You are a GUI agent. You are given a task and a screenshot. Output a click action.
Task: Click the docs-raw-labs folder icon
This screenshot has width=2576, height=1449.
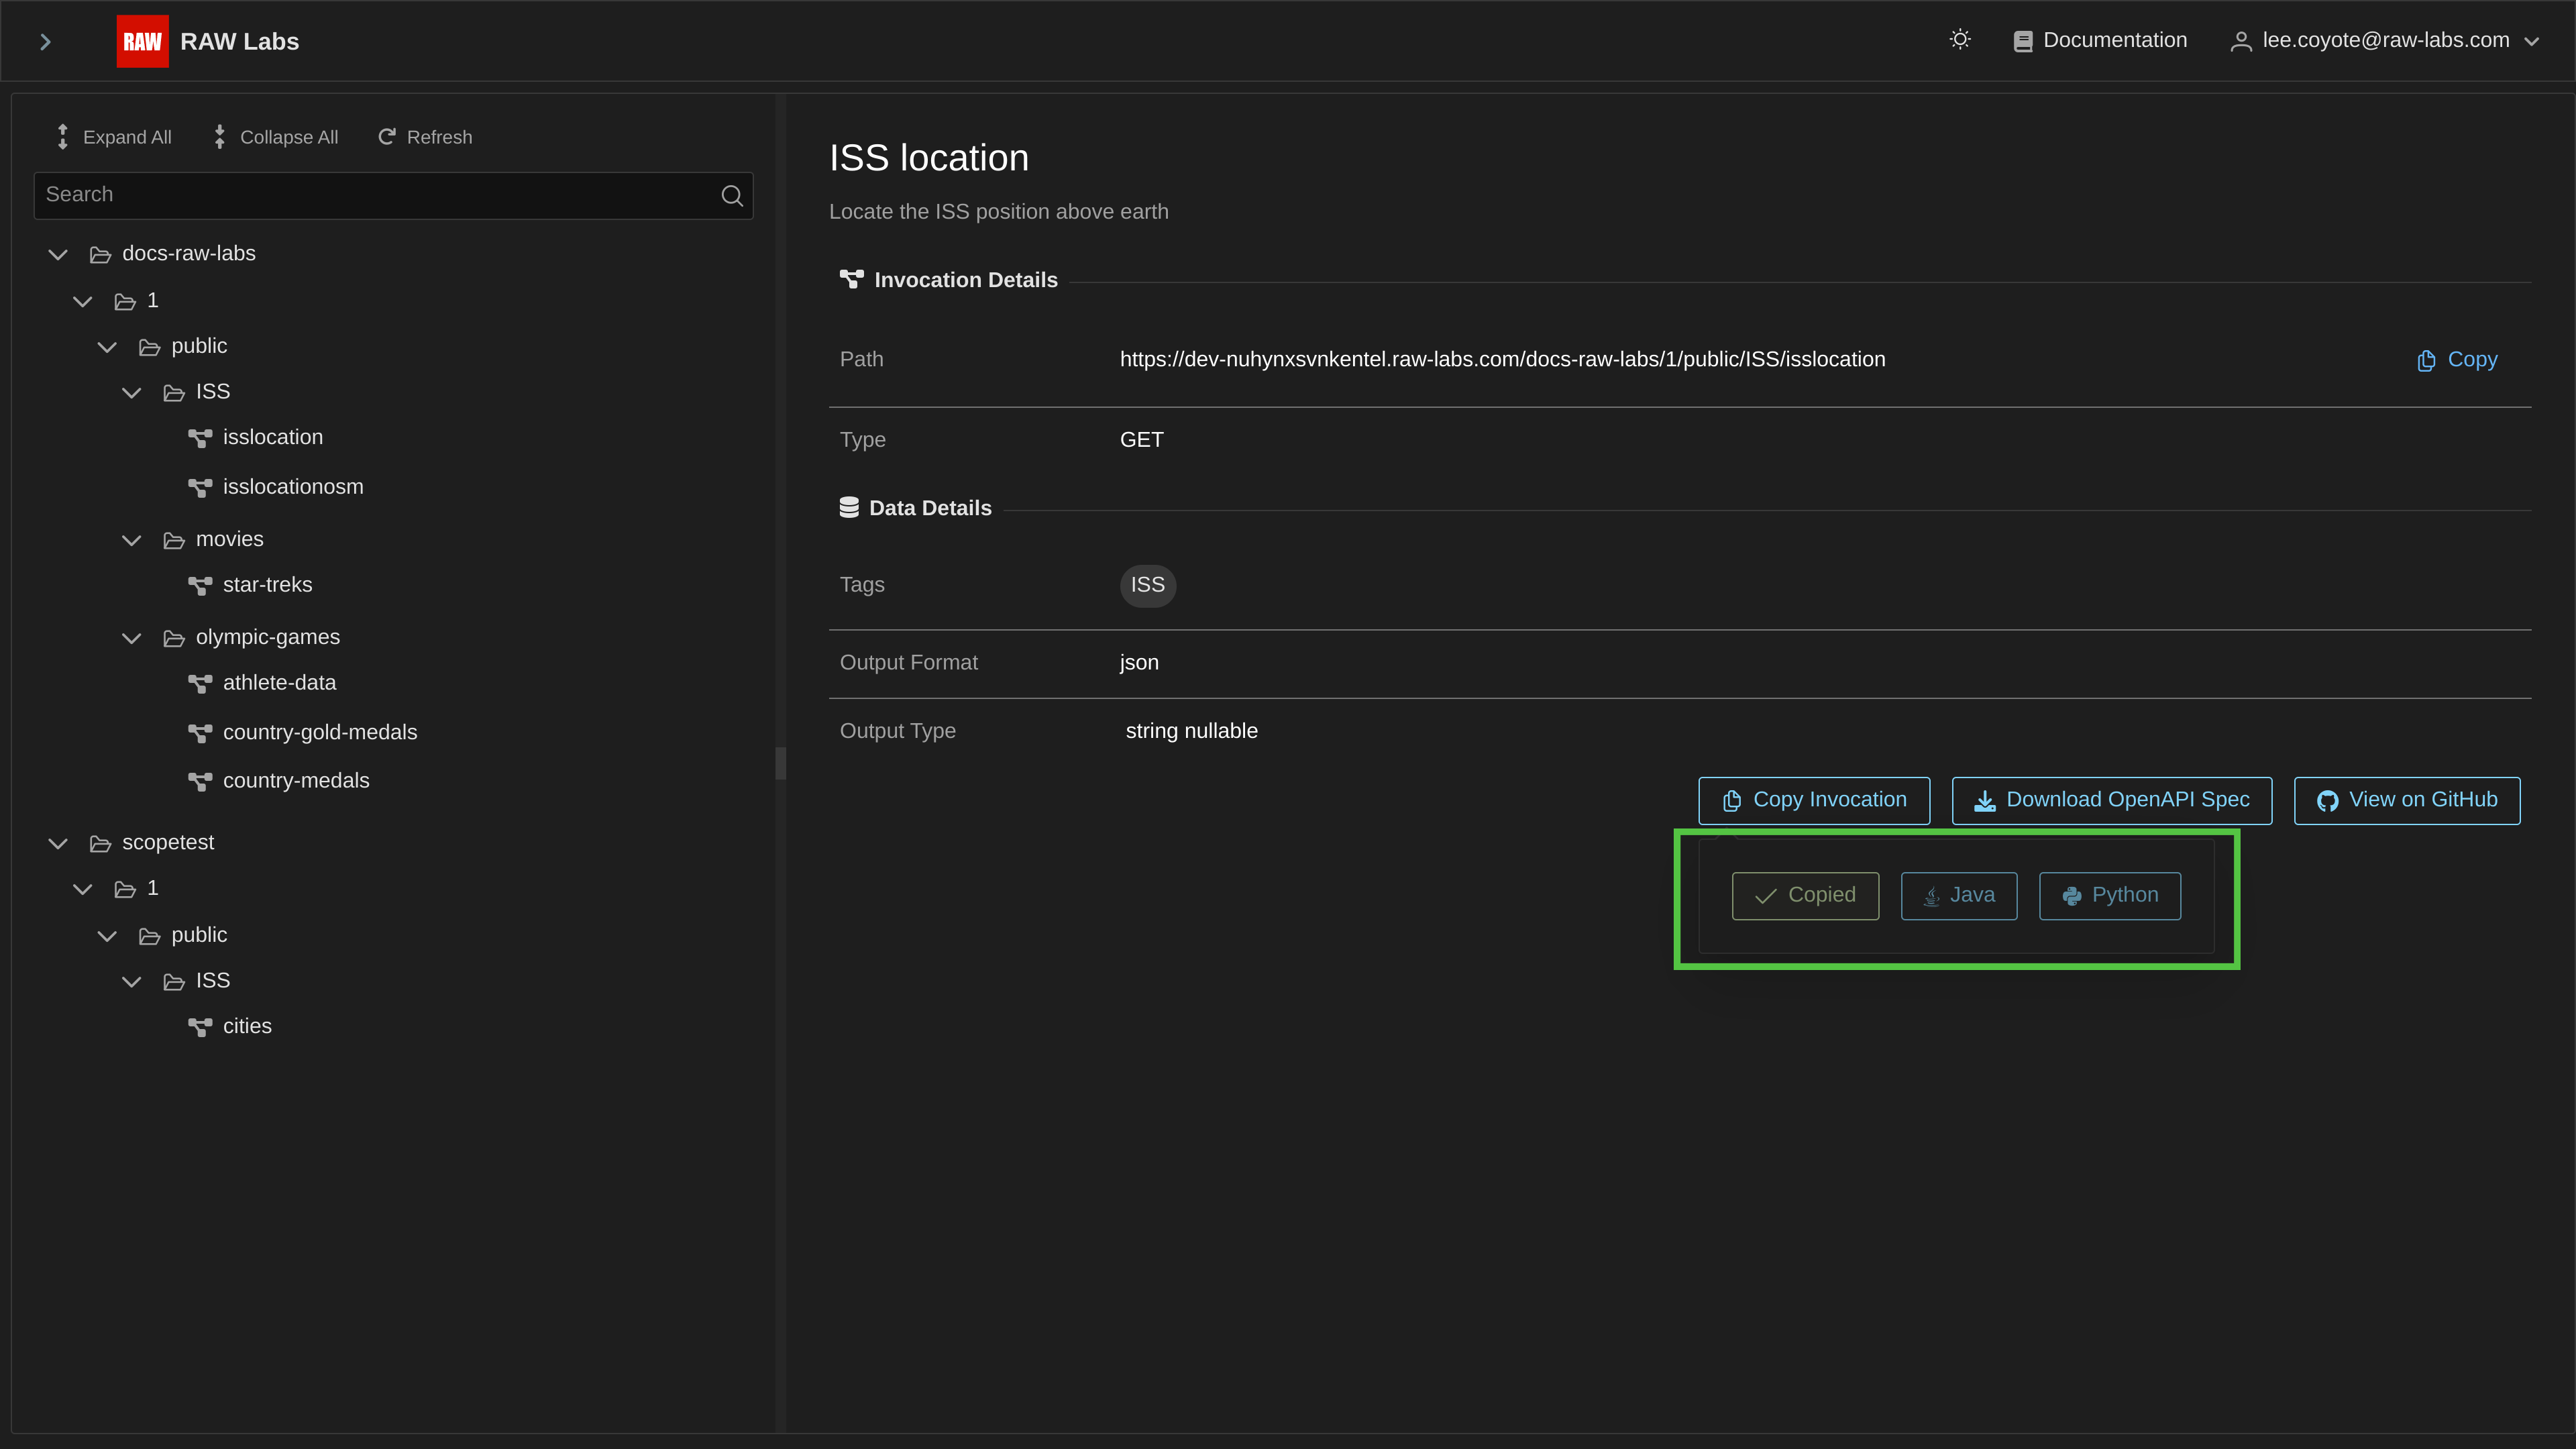click(x=100, y=254)
